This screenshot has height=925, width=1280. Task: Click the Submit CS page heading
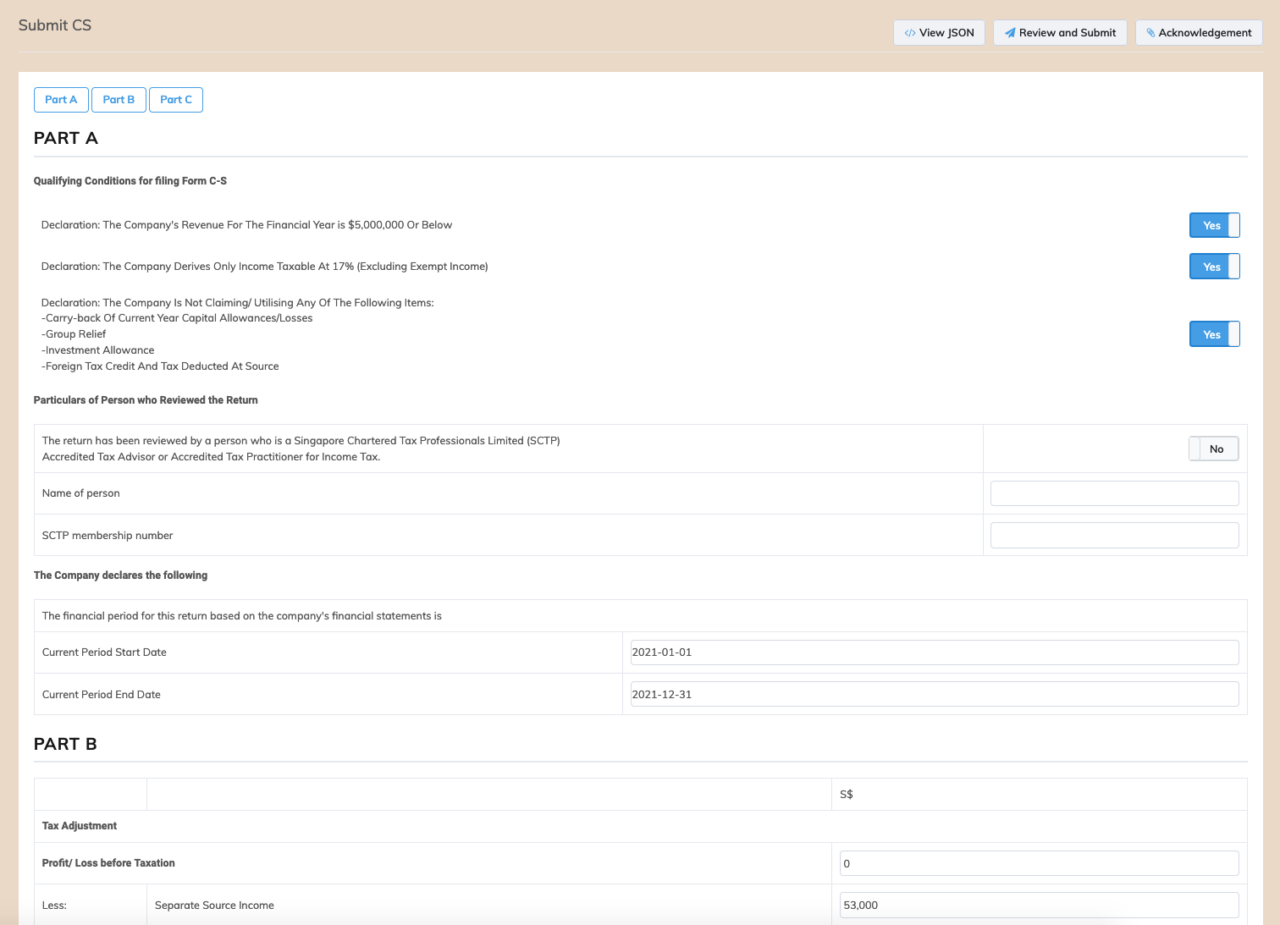[x=55, y=25]
